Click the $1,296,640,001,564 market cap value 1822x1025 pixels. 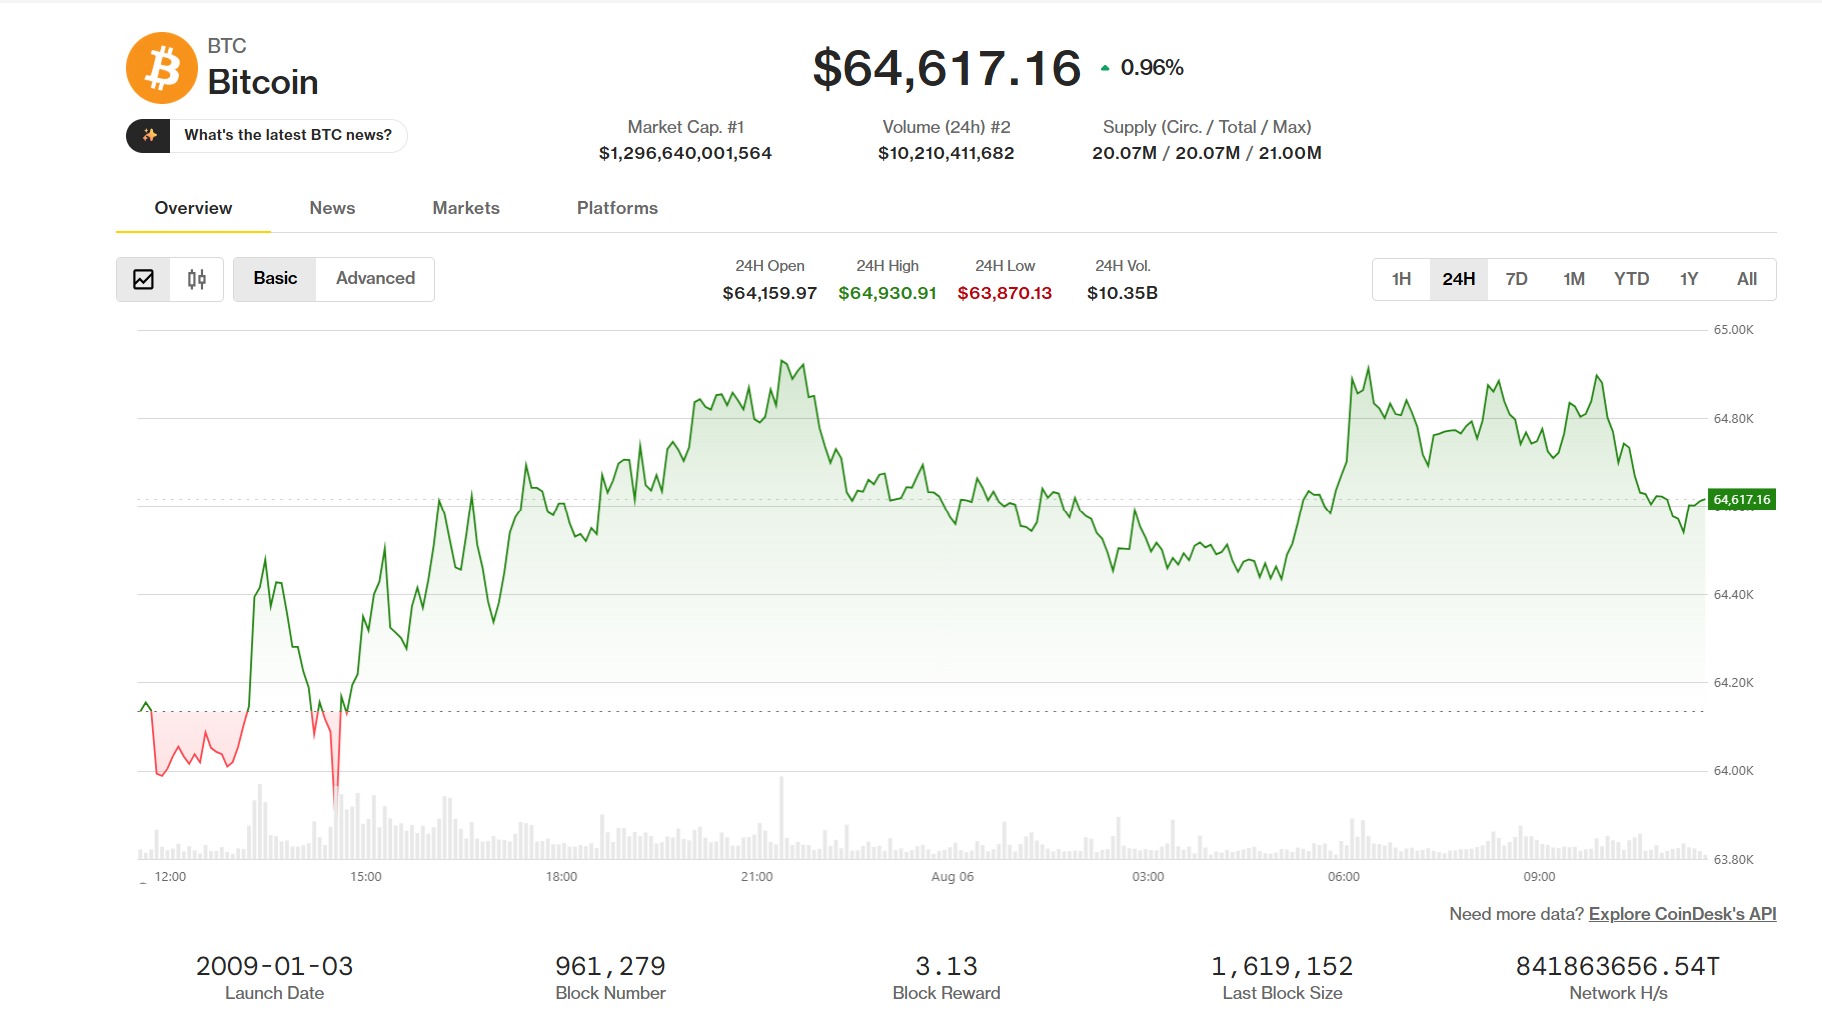pos(686,153)
